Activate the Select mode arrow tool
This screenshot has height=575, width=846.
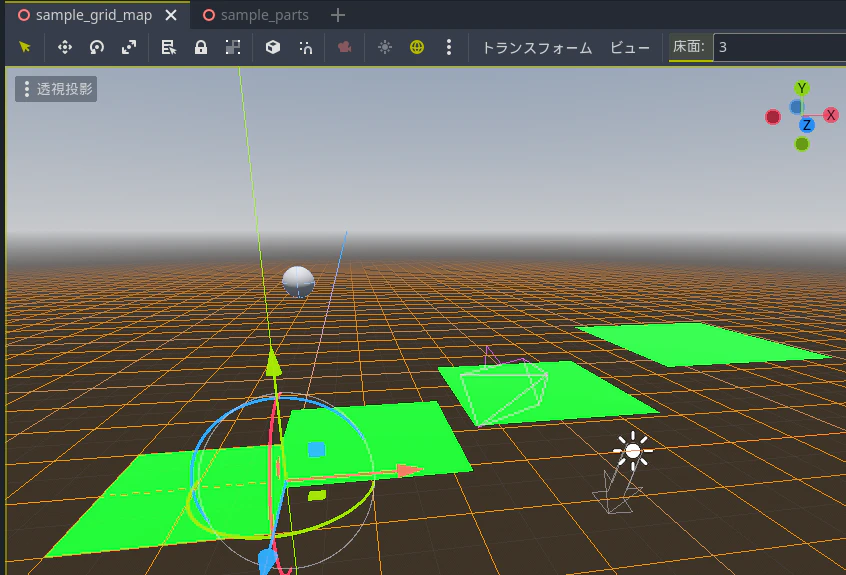click(24, 47)
